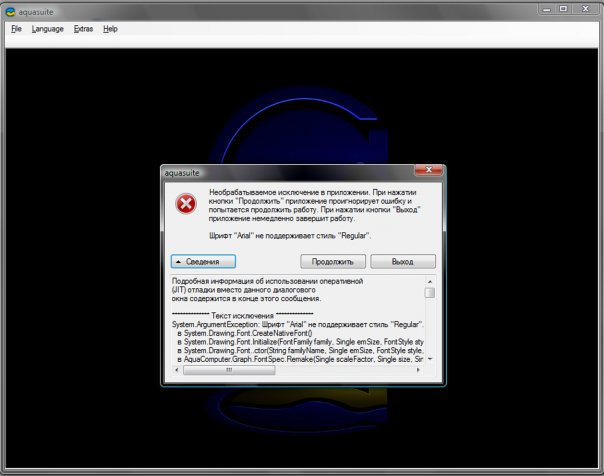Click the System.Drawing.Font.CreateNativeFont() line
This screenshot has width=604, height=476.
coord(245,333)
